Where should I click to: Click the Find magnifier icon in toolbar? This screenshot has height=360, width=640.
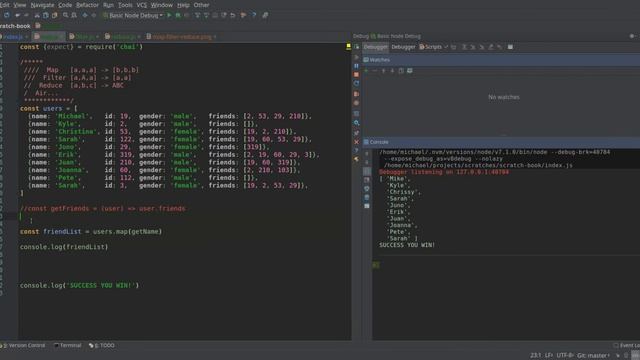pos(65,15)
